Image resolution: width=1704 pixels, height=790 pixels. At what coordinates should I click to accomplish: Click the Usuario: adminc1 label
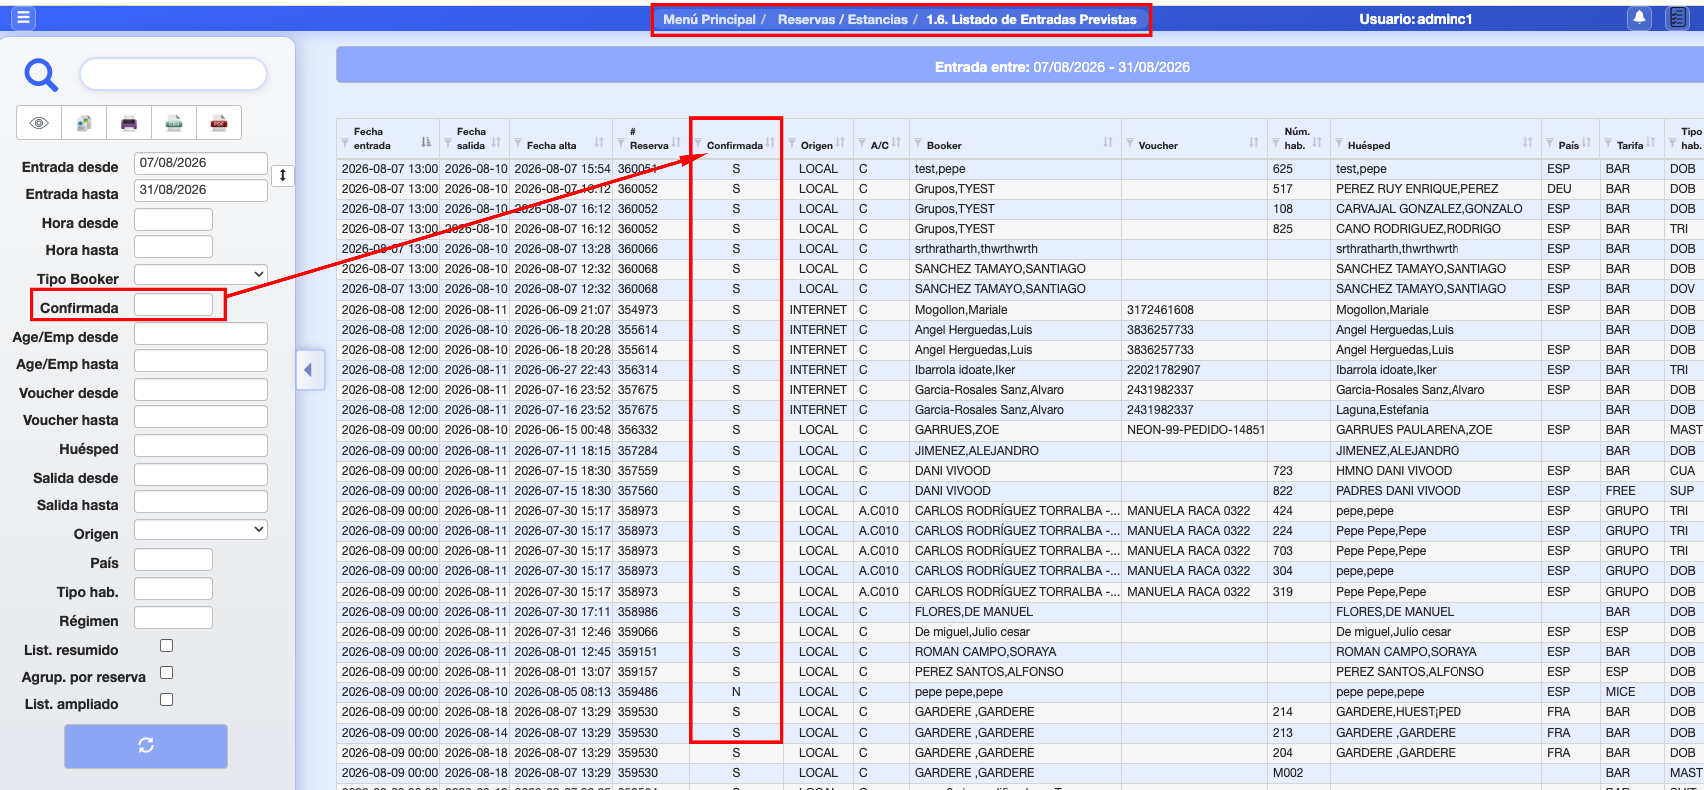pyautogui.click(x=1415, y=19)
